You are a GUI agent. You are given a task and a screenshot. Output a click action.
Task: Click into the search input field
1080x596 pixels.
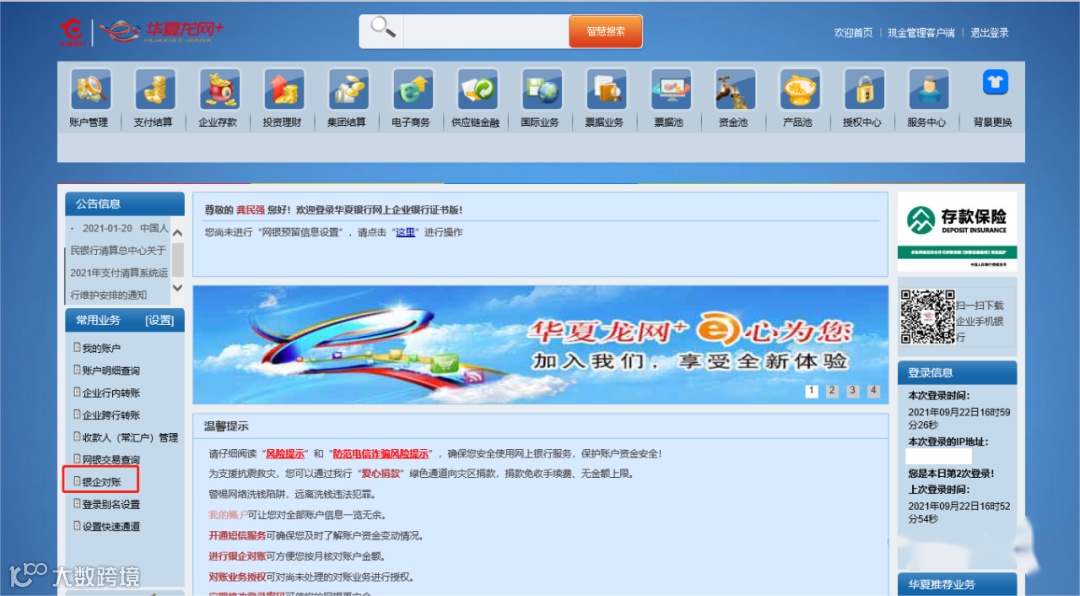486,32
